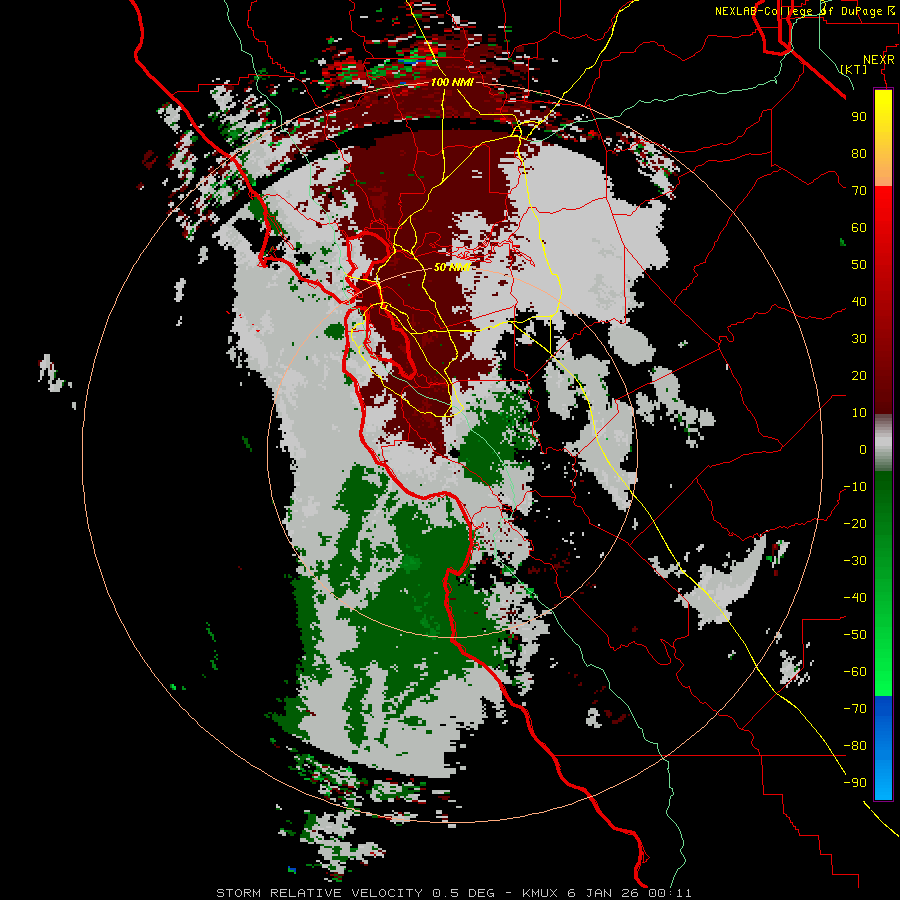Select the 50 NMI range ring label
This screenshot has width=900, height=900.
pos(452,267)
